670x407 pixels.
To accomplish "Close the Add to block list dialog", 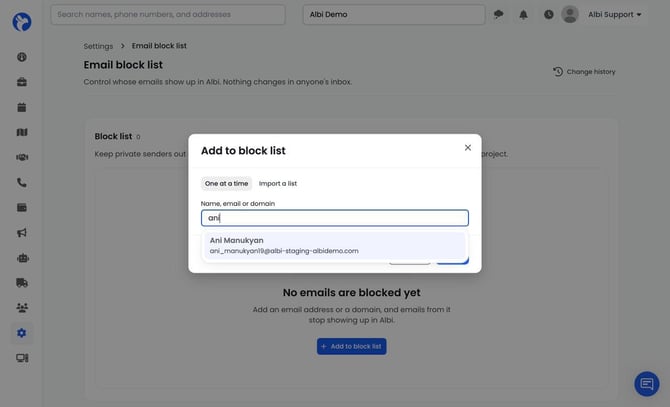I will coord(467,147).
